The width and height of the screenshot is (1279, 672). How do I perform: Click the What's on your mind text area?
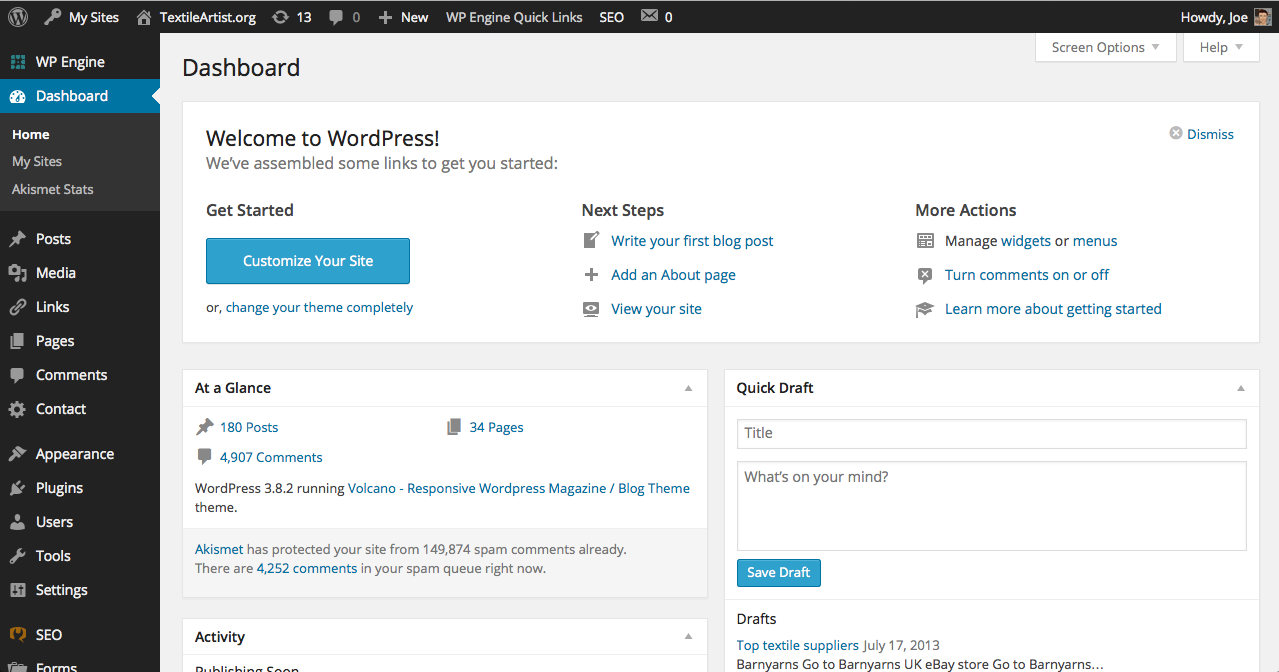coord(992,506)
